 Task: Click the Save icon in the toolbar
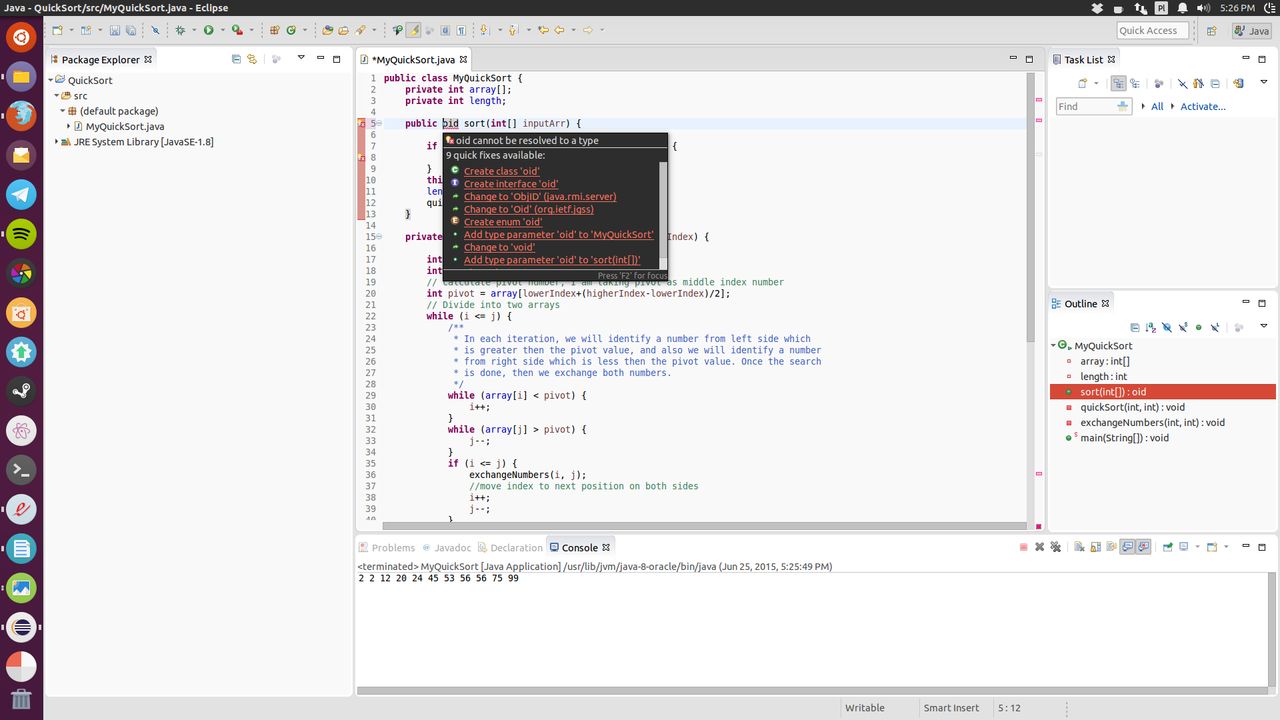coord(115,30)
